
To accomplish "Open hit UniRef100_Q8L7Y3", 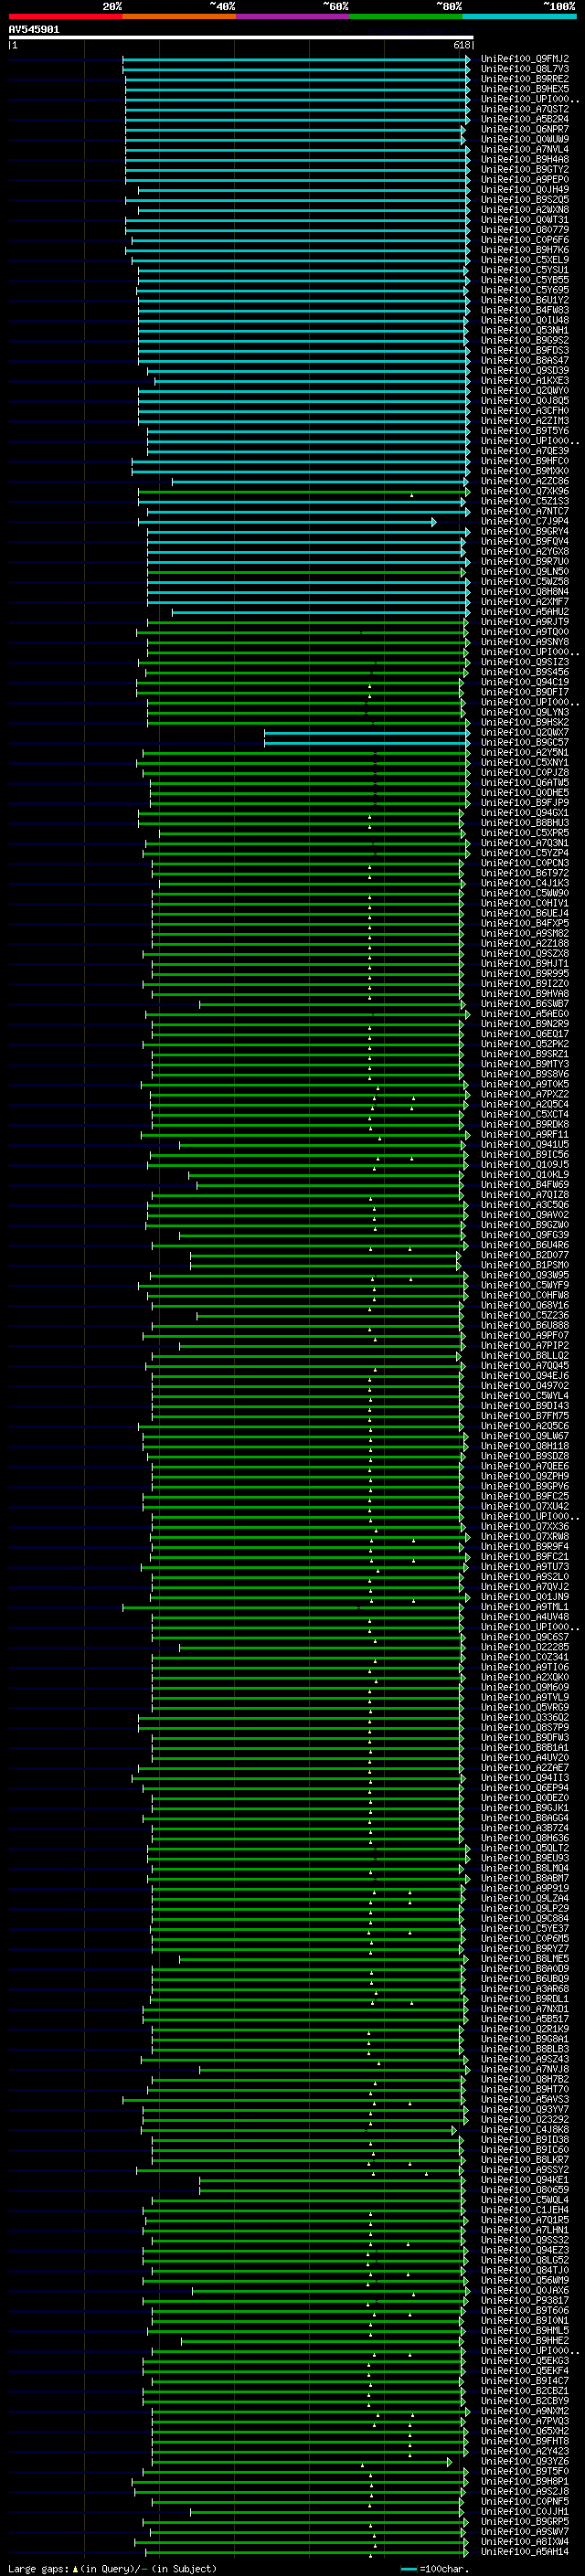I will 525,69.
